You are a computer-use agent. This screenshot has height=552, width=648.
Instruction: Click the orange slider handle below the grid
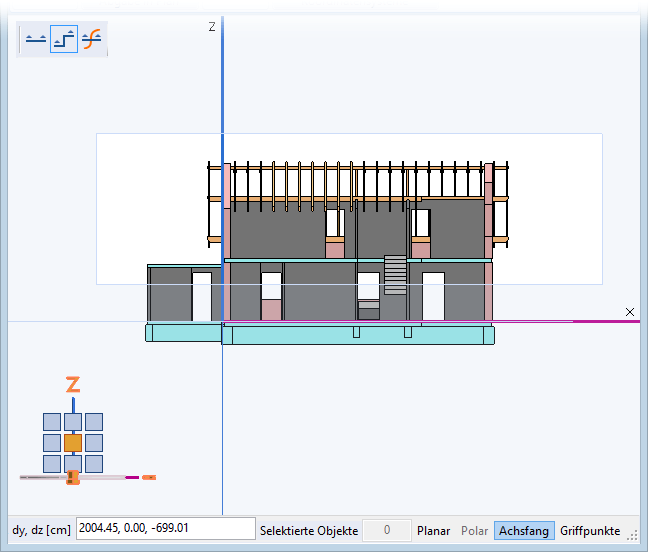click(73, 478)
